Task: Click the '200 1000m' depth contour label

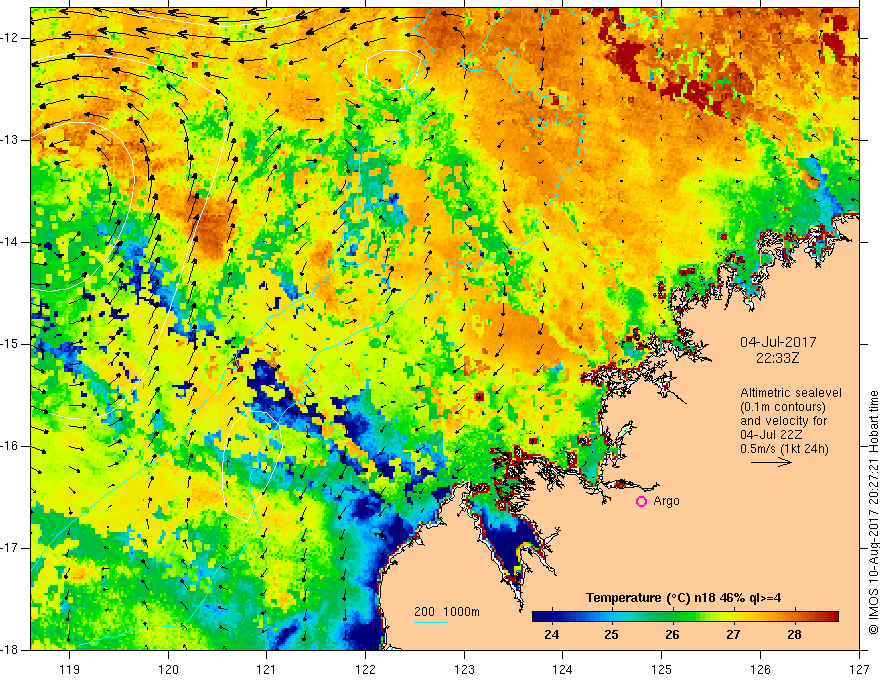Action: tap(447, 612)
